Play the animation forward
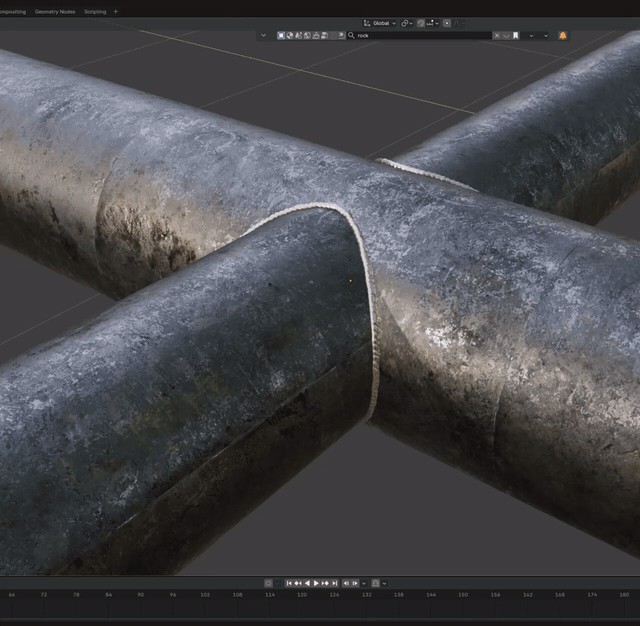The height and width of the screenshot is (626, 640). [x=316, y=583]
